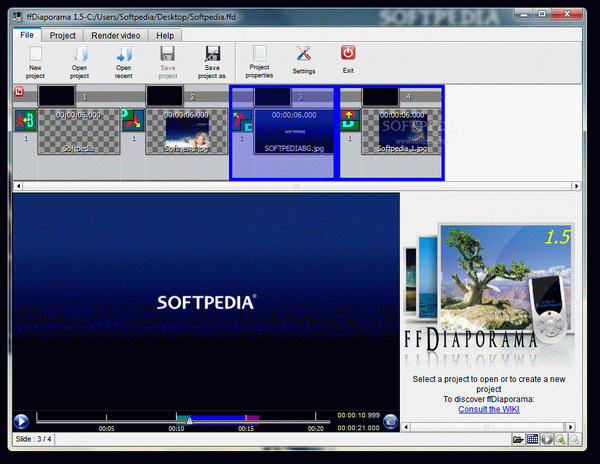This screenshot has width=600, height=464.
Task: Open Project properties
Action: (259, 62)
